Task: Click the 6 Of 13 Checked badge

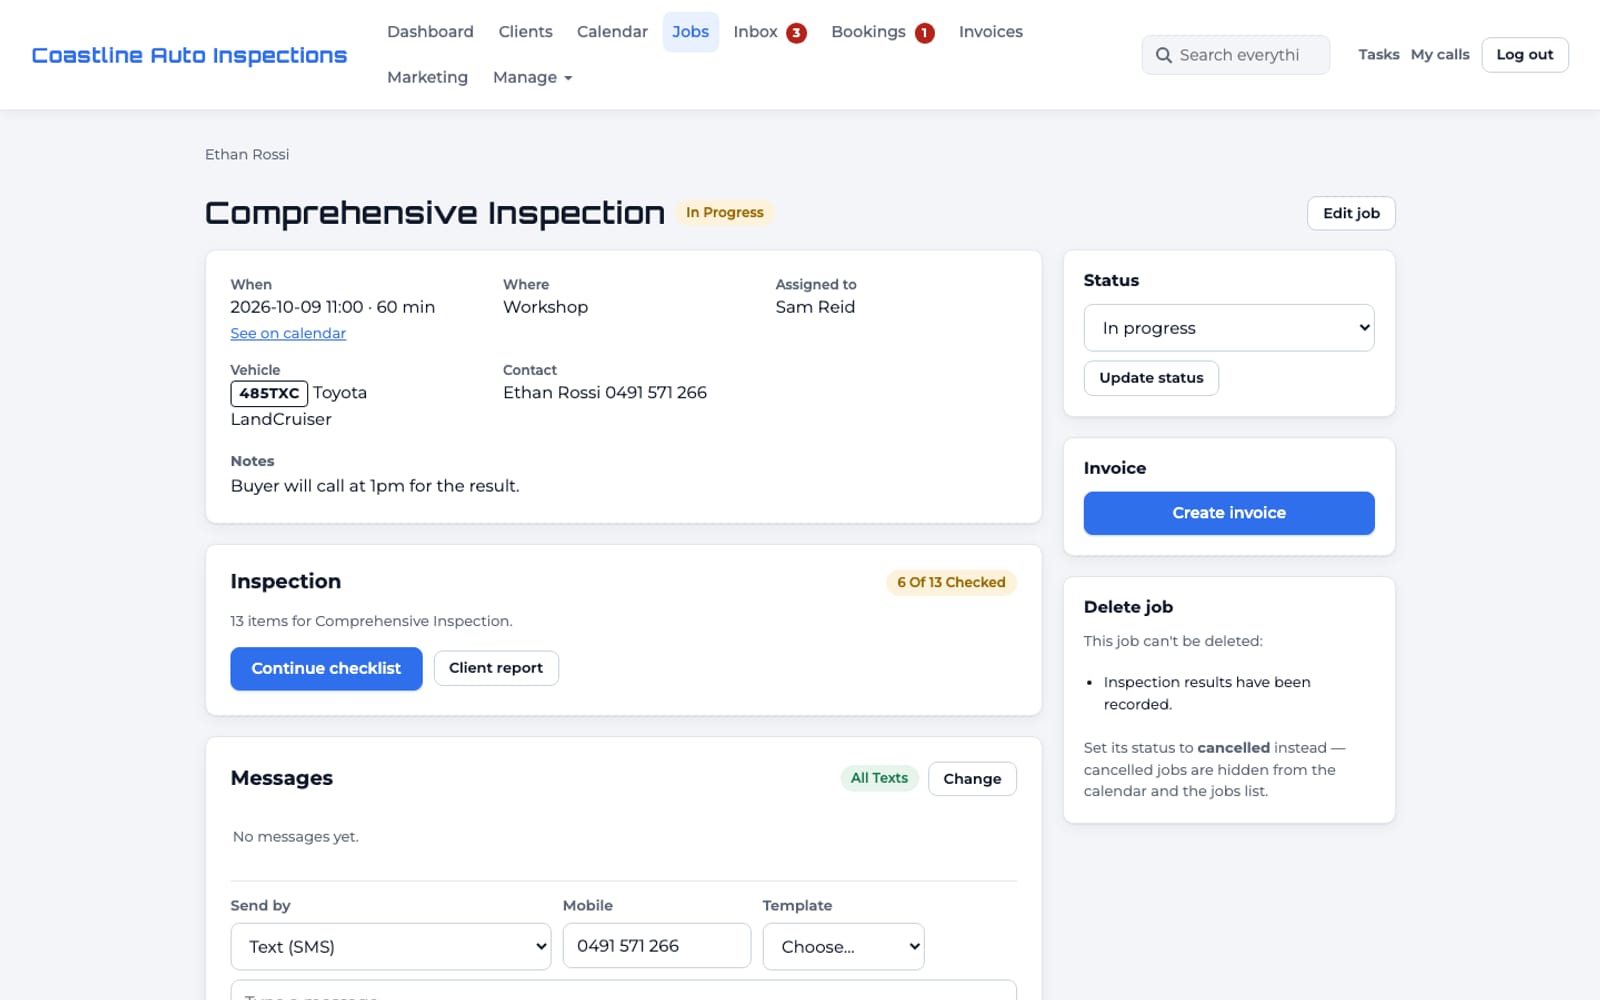Action: [951, 582]
